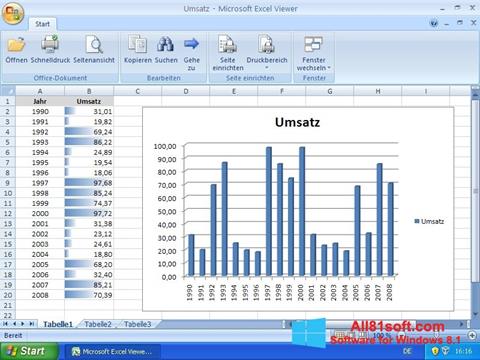The width and height of the screenshot is (480, 360).
Task: Click the Umsatz chart legend entry
Action: (x=429, y=221)
